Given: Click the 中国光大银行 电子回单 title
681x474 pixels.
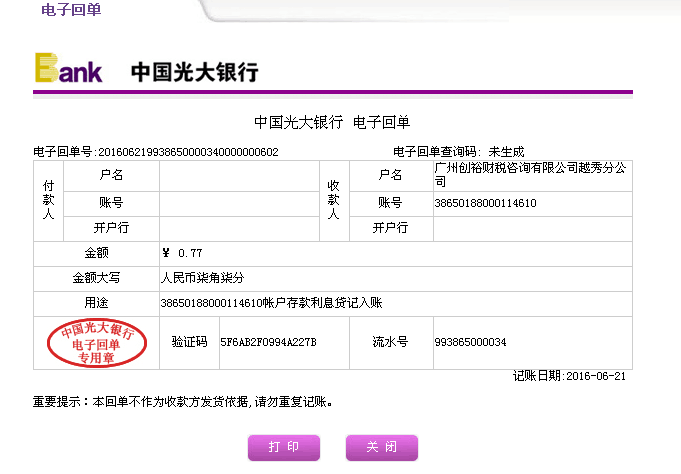Looking at the screenshot, I should (x=332, y=122).
